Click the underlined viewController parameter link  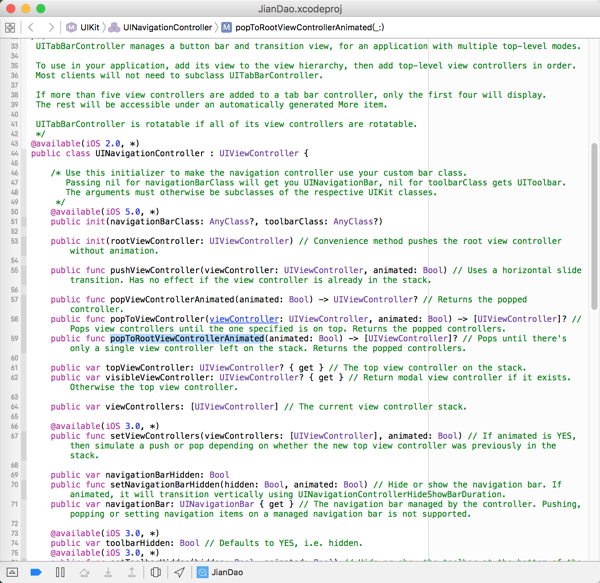tap(244, 319)
